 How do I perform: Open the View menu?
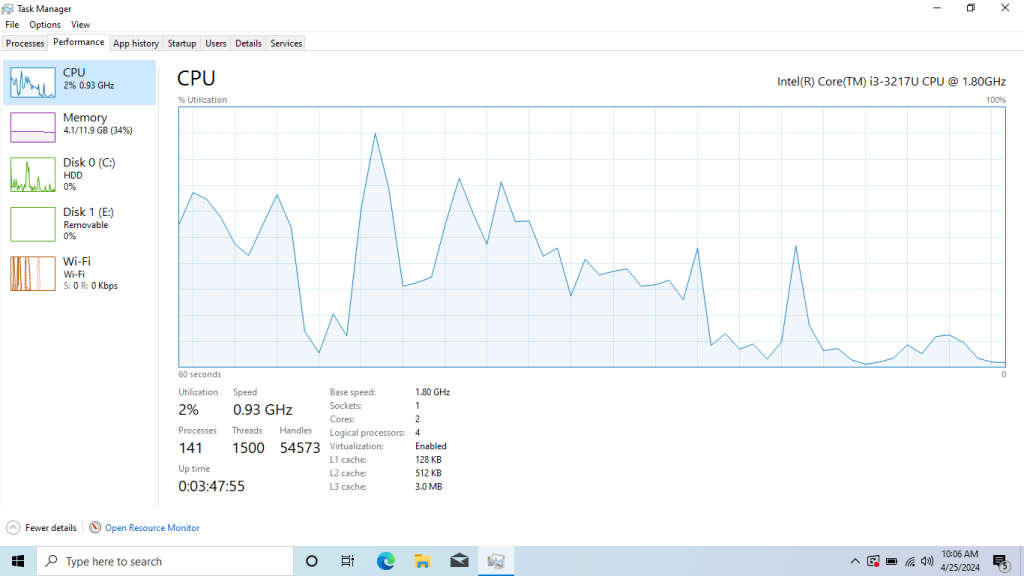(80, 24)
